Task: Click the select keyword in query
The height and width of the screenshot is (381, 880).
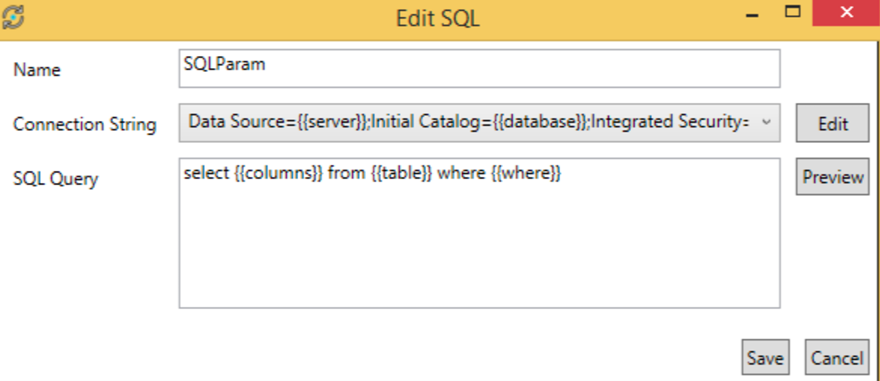Action: tap(205, 174)
